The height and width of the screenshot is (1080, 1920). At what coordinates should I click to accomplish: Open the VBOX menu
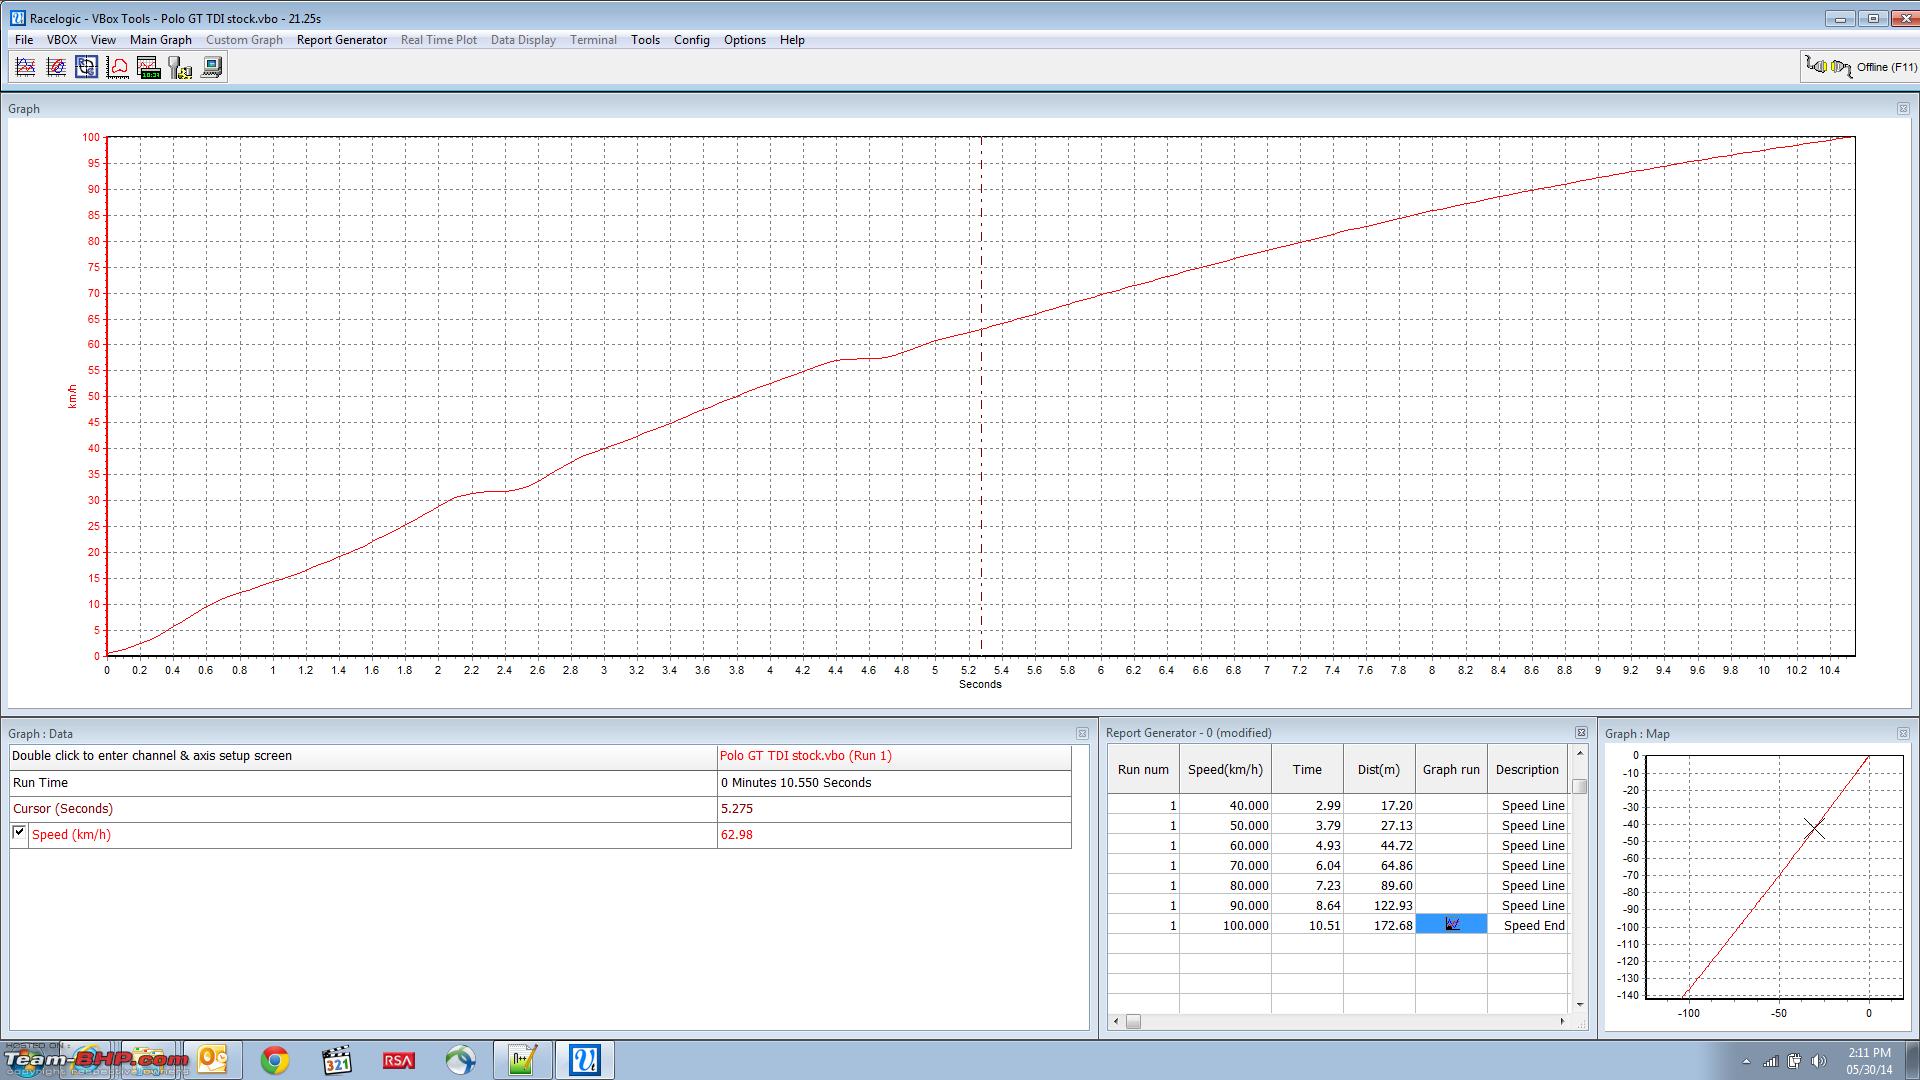point(62,40)
